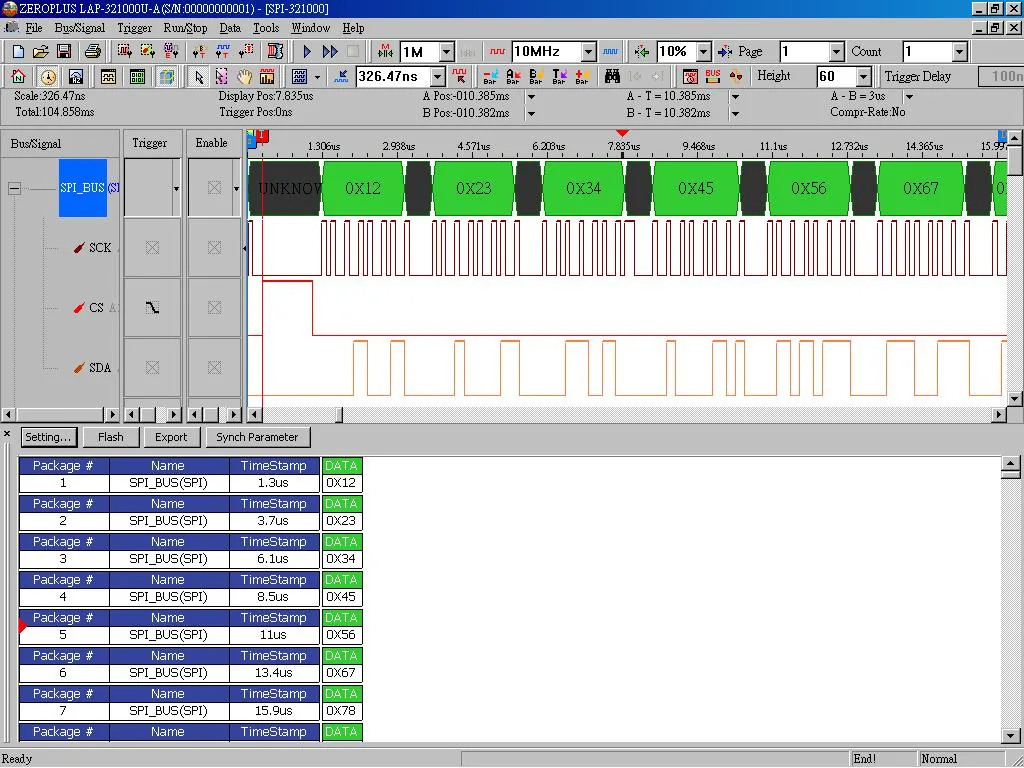The width and height of the screenshot is (1024, 768).
Task: Select the hand pan tool
Action: tap(244, 76)
